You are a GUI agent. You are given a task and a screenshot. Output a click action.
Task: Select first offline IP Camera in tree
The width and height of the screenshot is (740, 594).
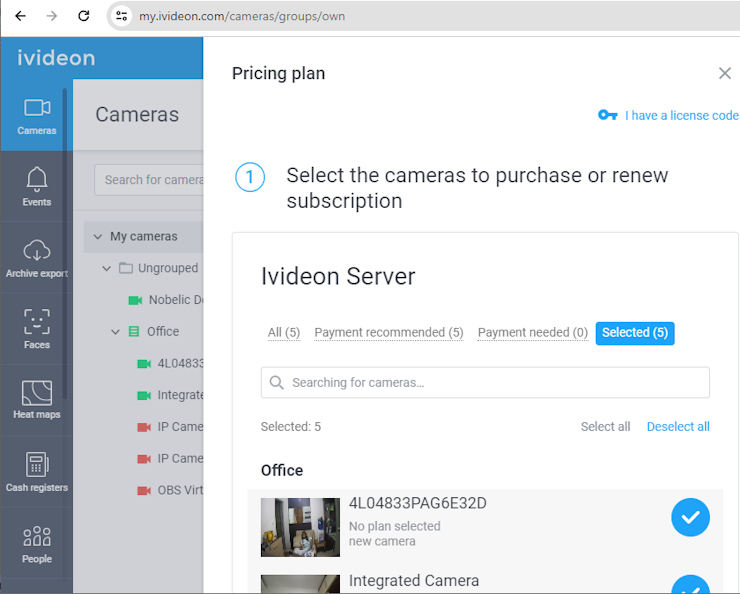[x=180, y=427]
